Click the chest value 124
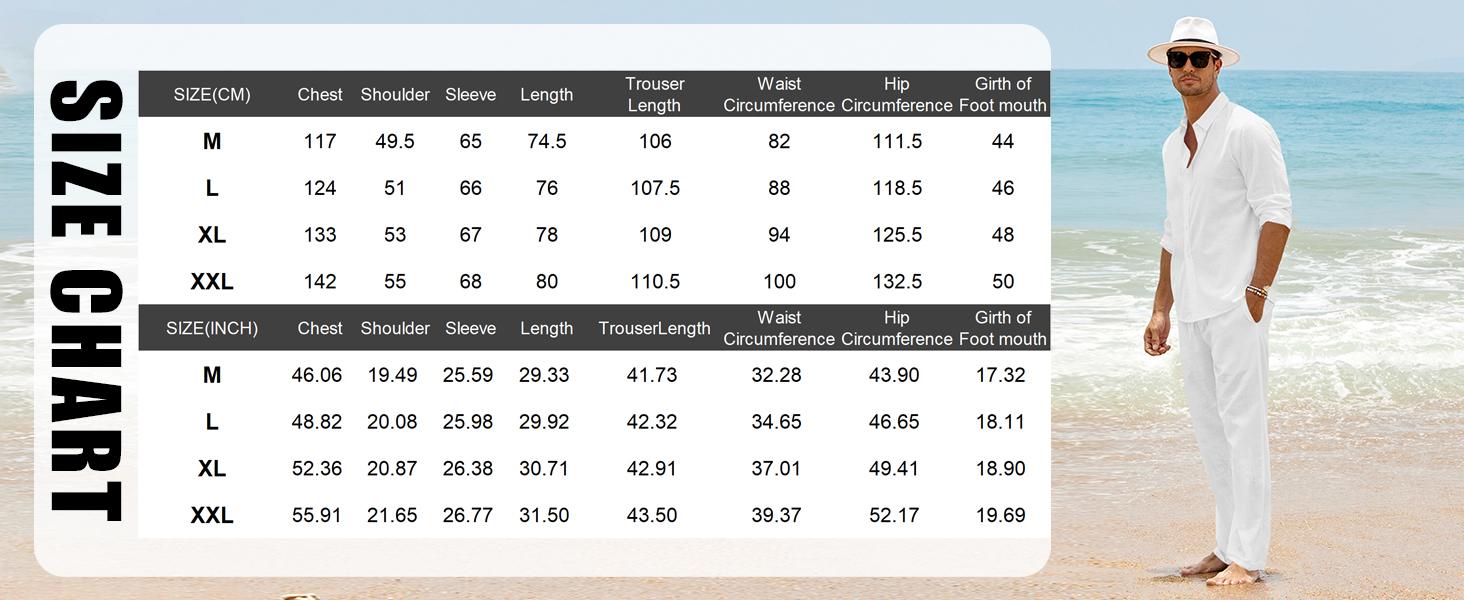Viewport: 1464px width, 600px height. coord(320,188)
